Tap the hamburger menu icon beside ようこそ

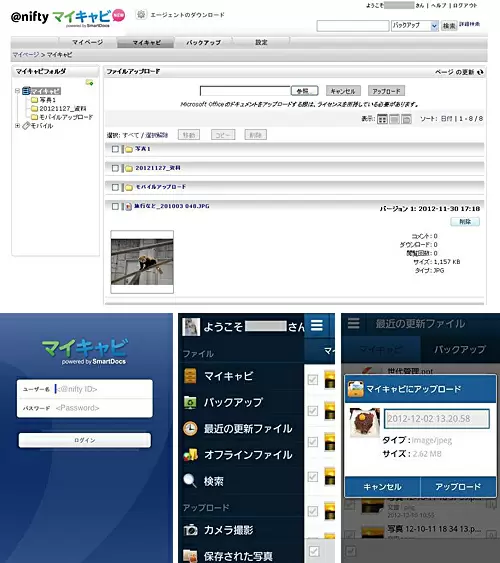tap(316, 326)
